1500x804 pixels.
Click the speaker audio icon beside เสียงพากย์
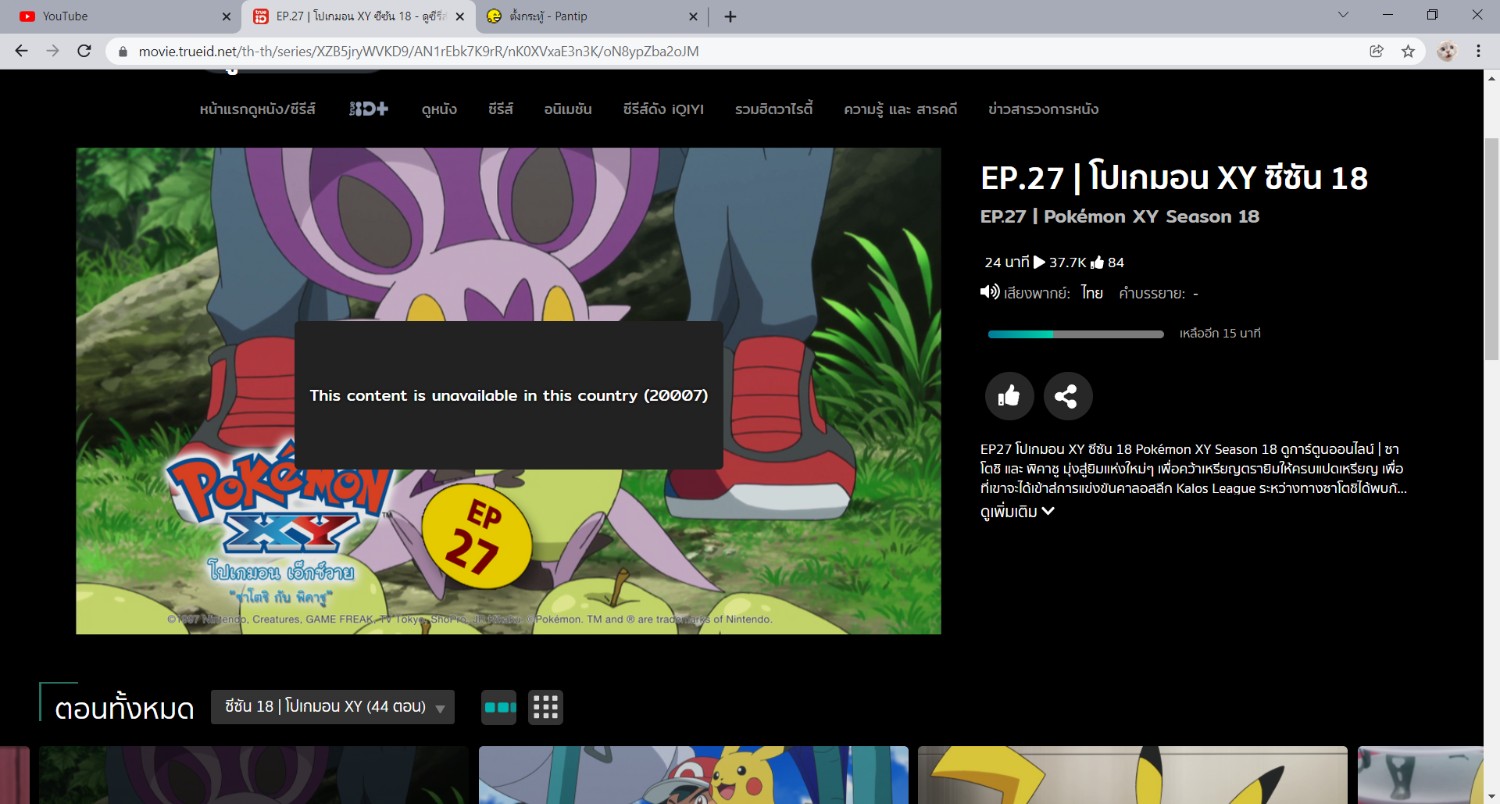point(990,292)
